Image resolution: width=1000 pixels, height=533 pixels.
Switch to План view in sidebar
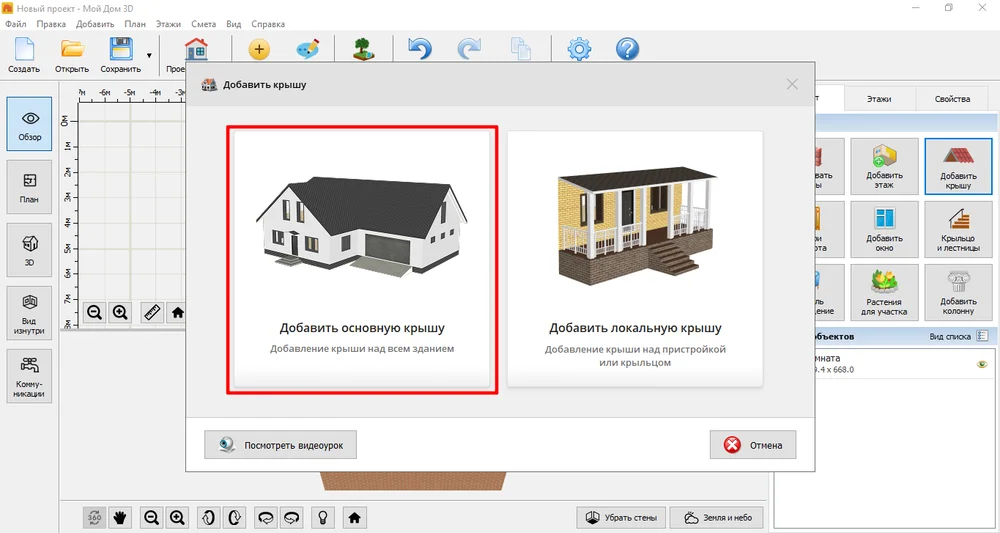coord(29,187)
